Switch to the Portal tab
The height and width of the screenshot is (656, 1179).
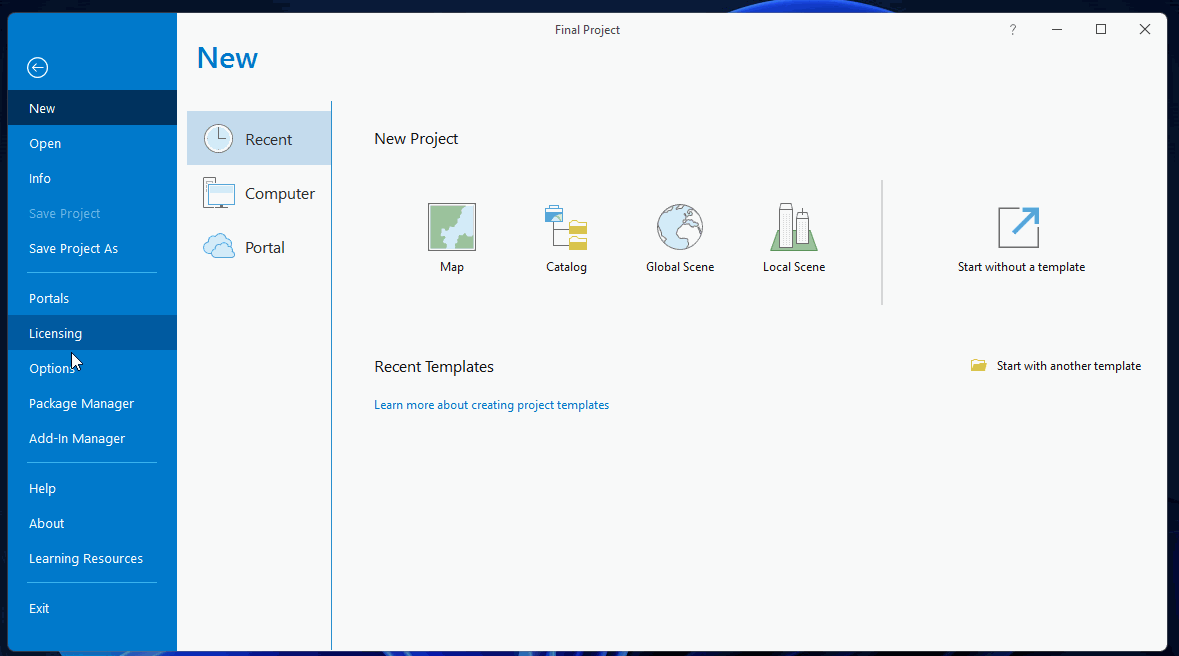coord(259,247)
